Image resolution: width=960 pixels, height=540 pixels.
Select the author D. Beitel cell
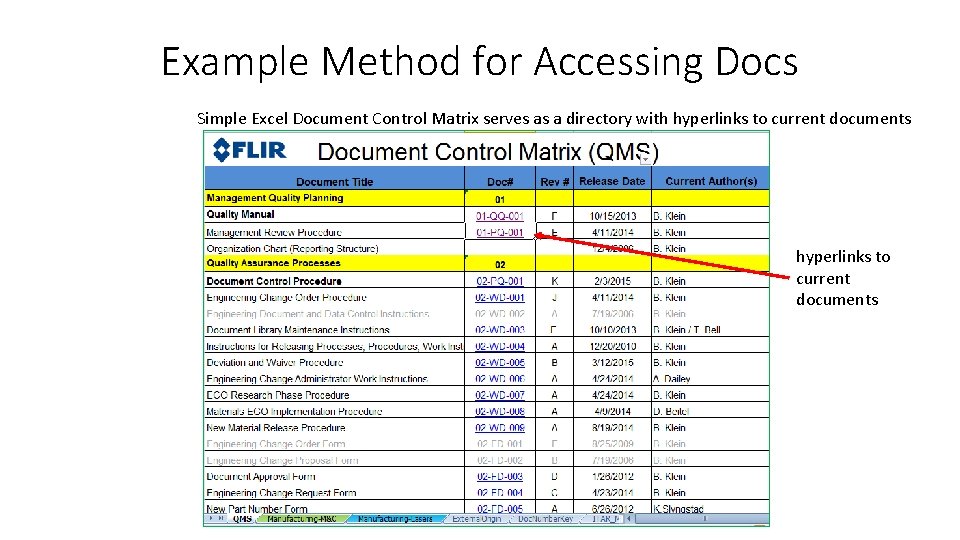point(711,411)
